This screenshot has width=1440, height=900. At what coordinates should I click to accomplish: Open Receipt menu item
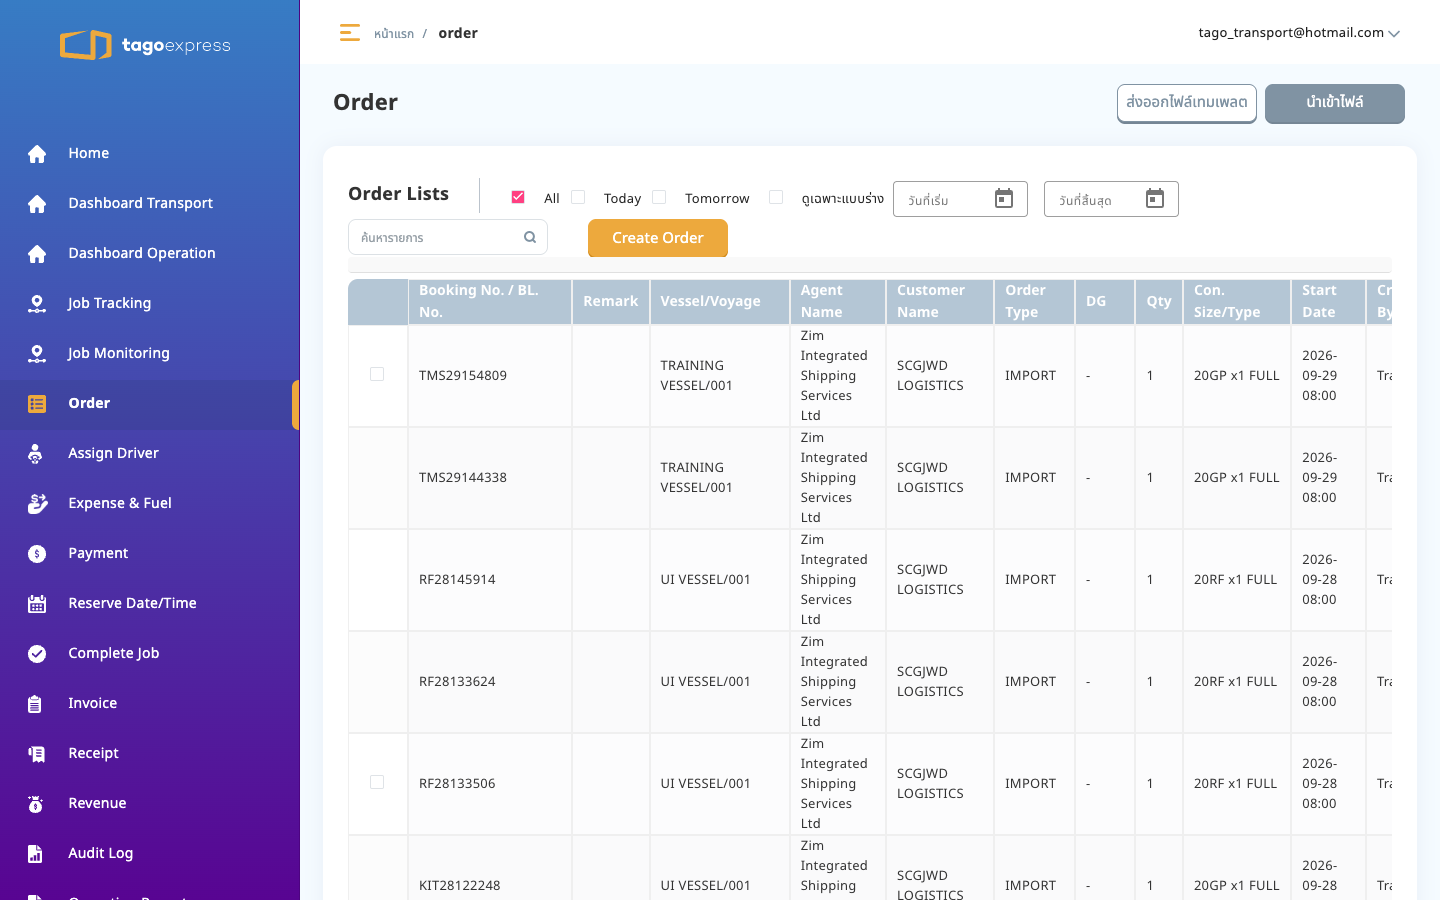[x=150, y=753]
